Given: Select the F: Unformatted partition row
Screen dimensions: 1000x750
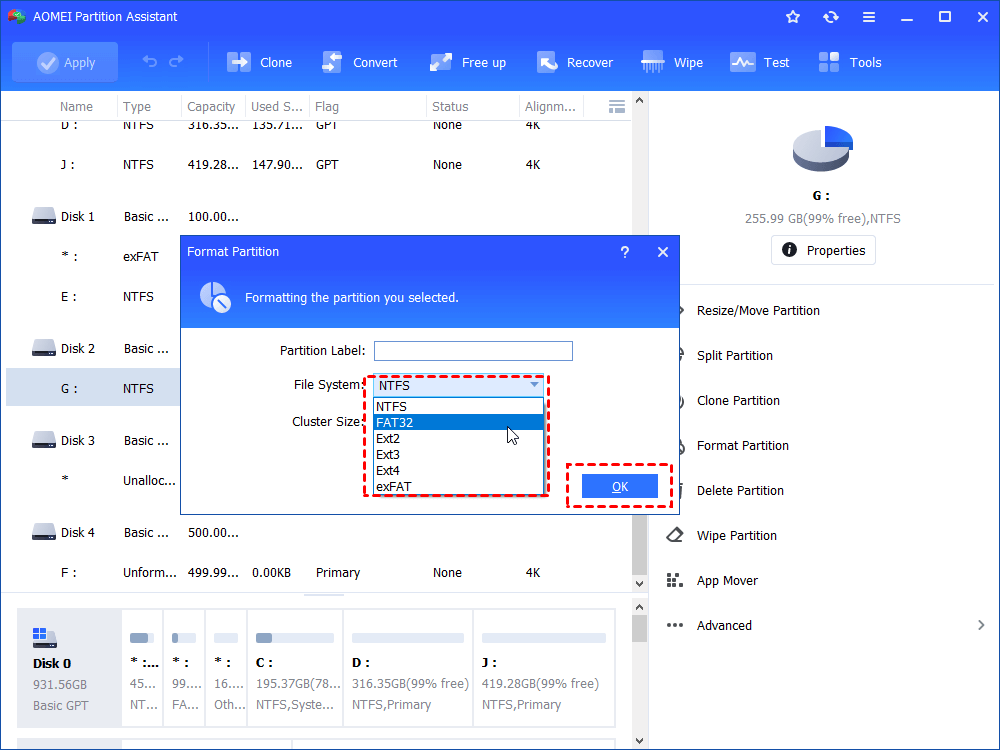Looking at the screenshot, I should tap(316, 572).
